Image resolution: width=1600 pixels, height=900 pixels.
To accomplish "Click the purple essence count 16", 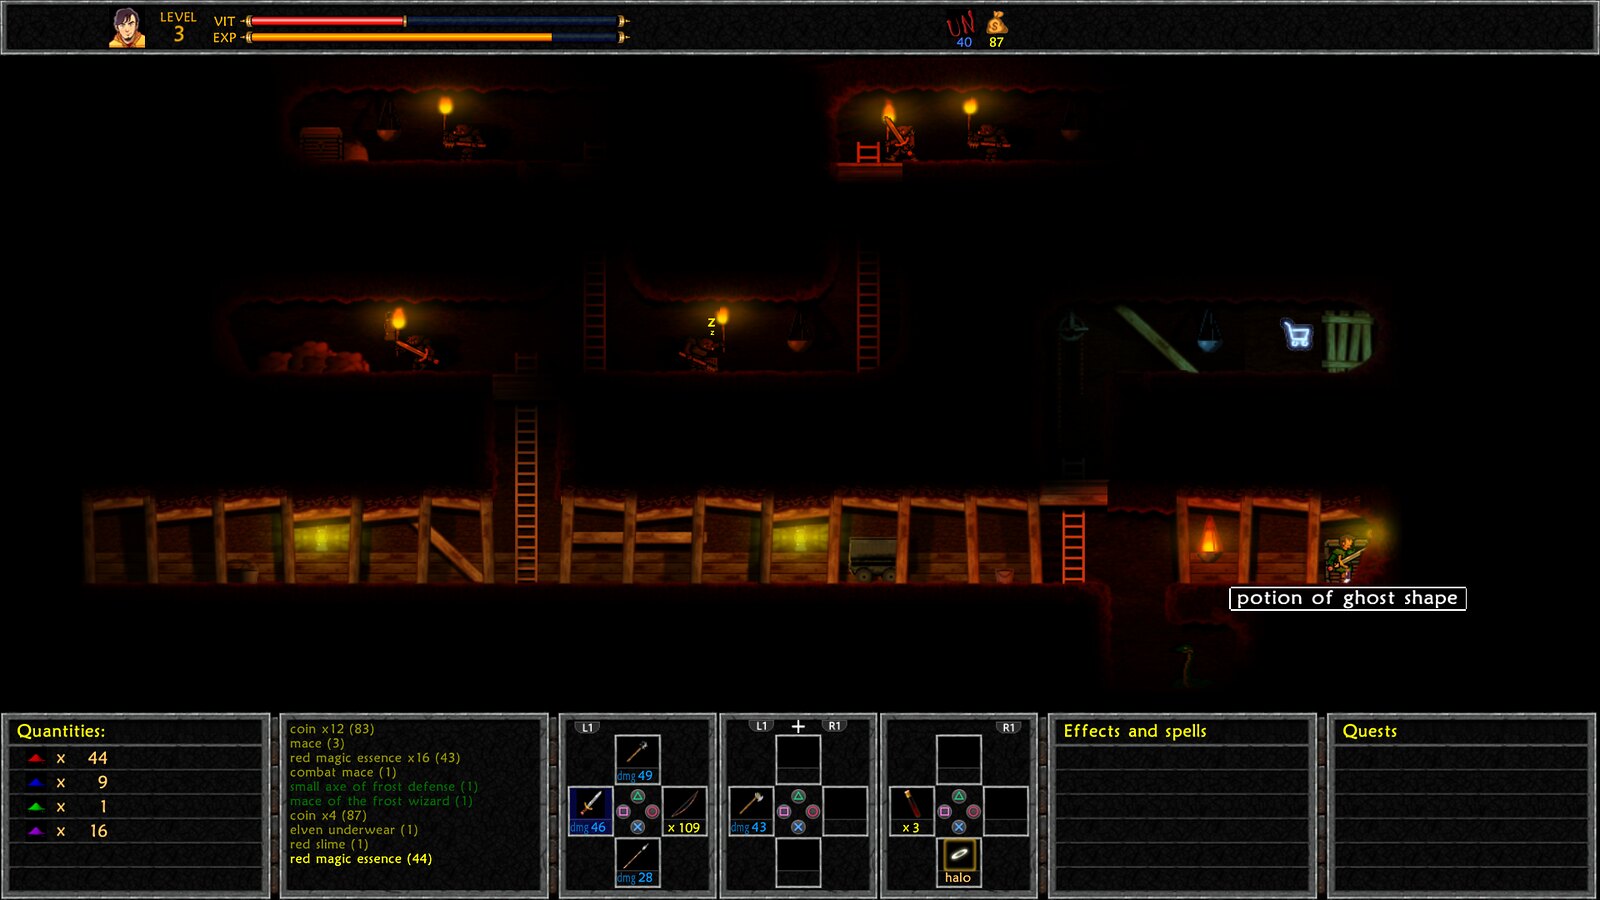I will coord(98,831).
